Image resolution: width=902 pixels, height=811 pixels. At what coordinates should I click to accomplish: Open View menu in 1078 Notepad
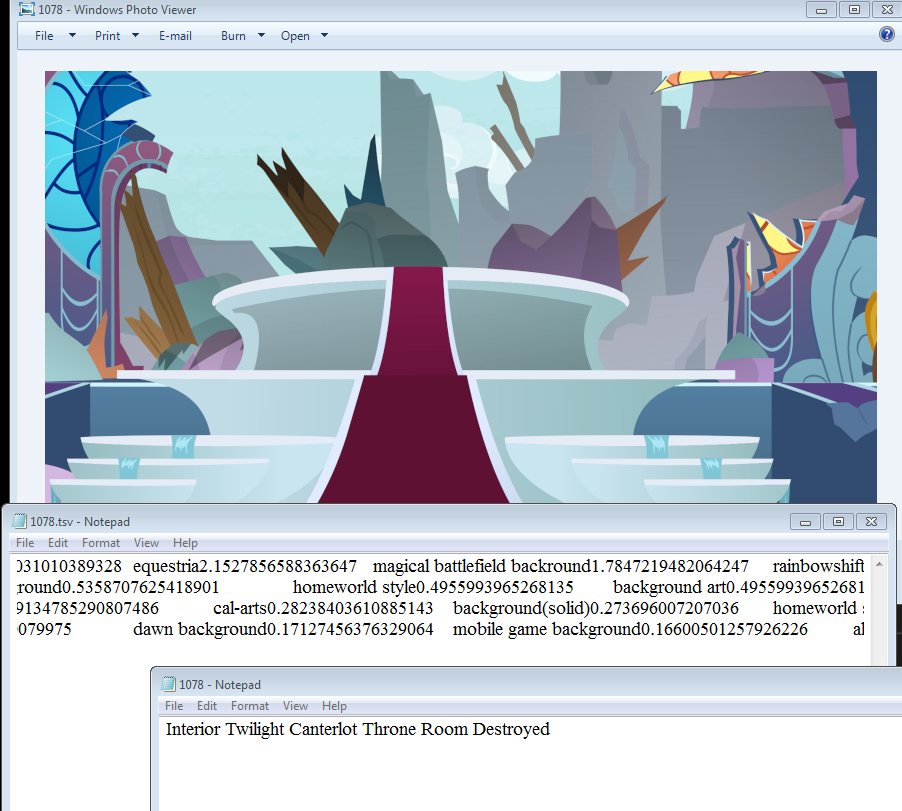point(295,705)
